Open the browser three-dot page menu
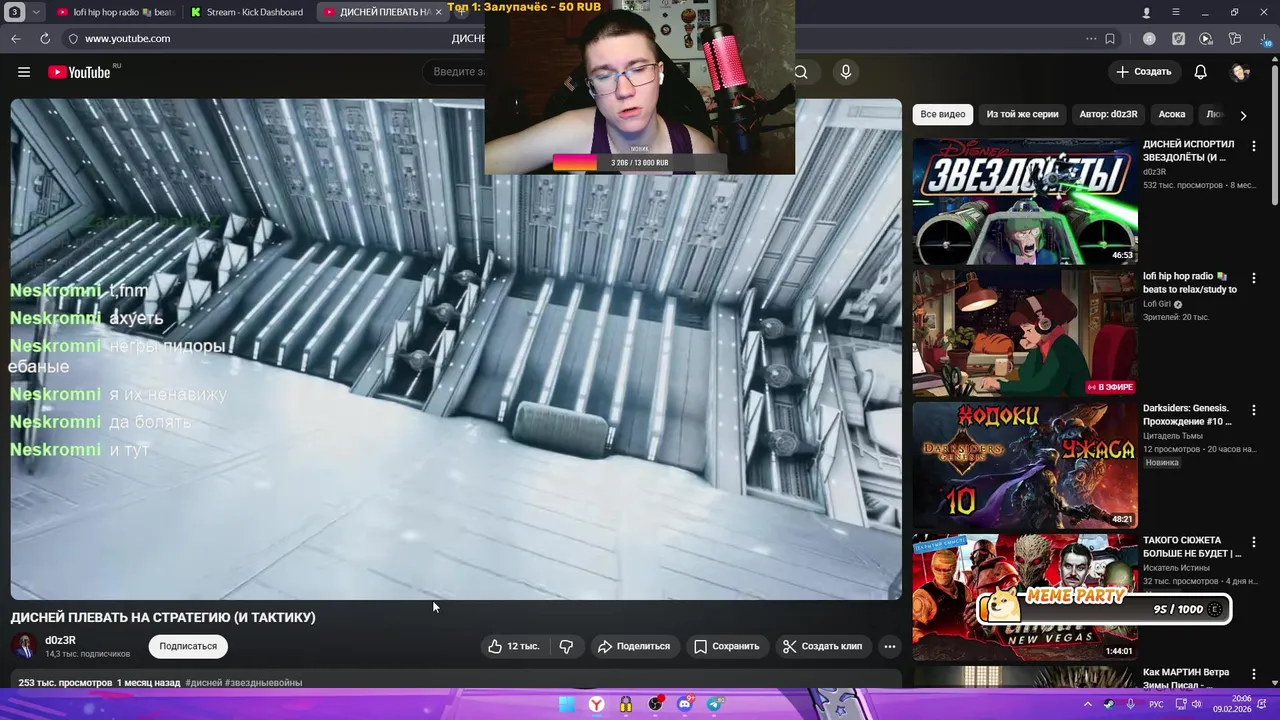The width and height of the screenshot is (1280, 720). point(1091,38)
